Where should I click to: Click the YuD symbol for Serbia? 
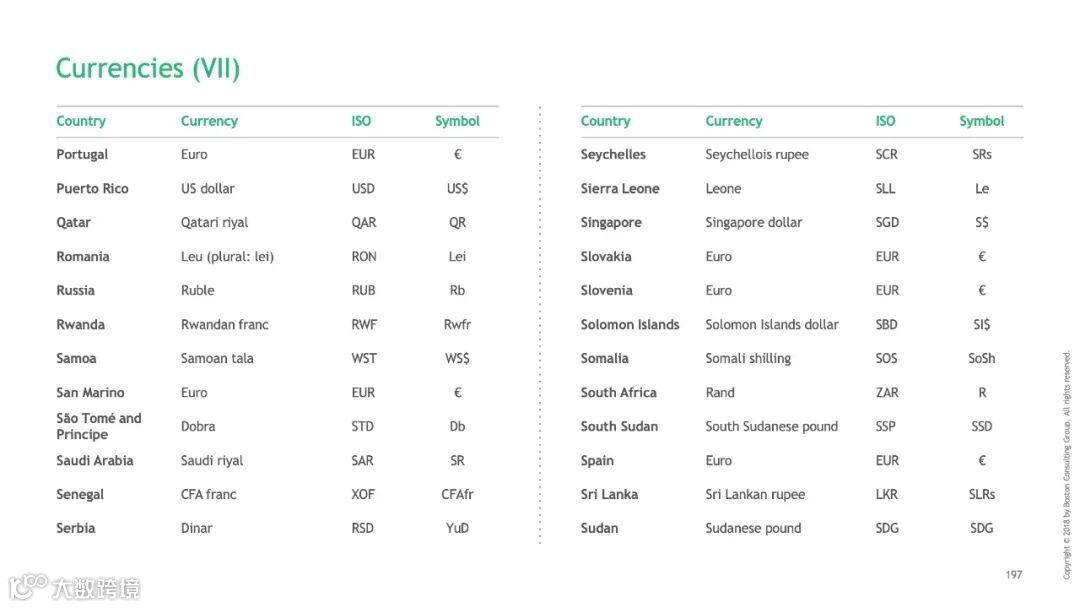click(457, 529)
